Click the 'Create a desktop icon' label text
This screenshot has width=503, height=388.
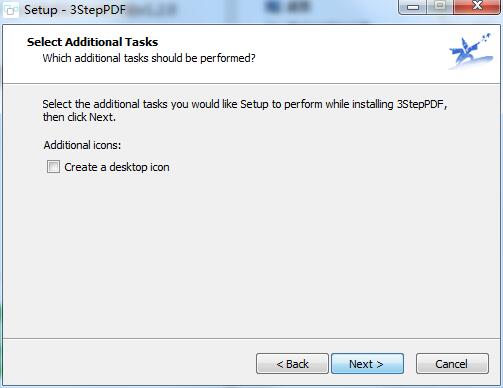117,167
